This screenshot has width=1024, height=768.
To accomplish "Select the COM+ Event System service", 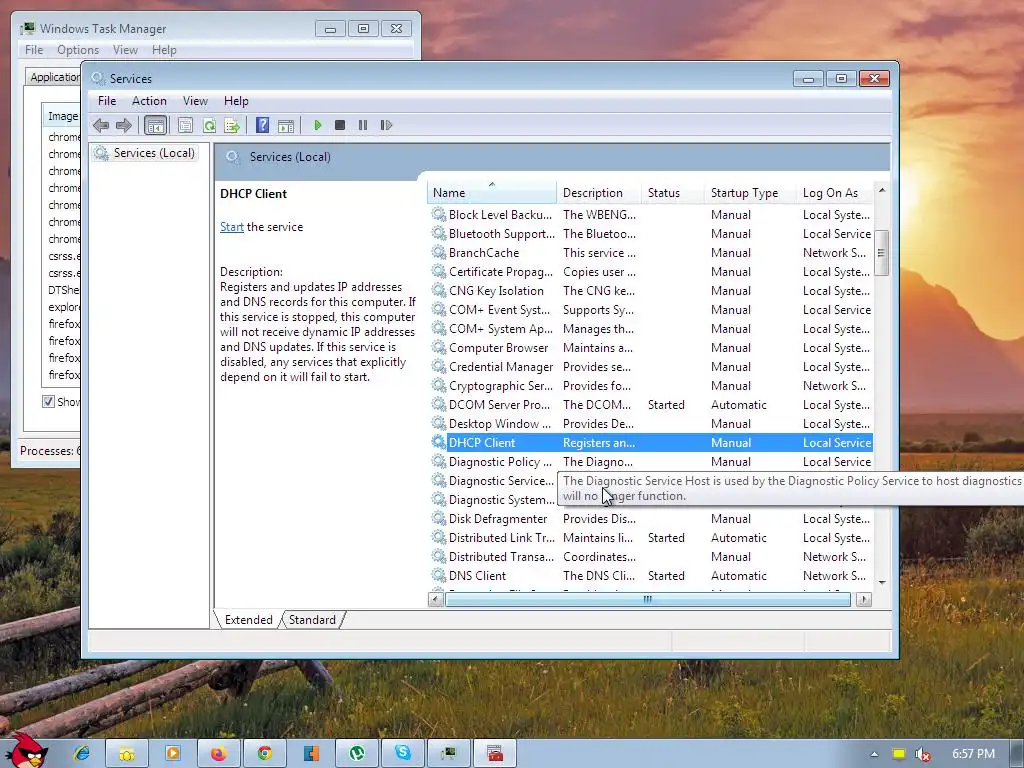I will pos(651,310).
